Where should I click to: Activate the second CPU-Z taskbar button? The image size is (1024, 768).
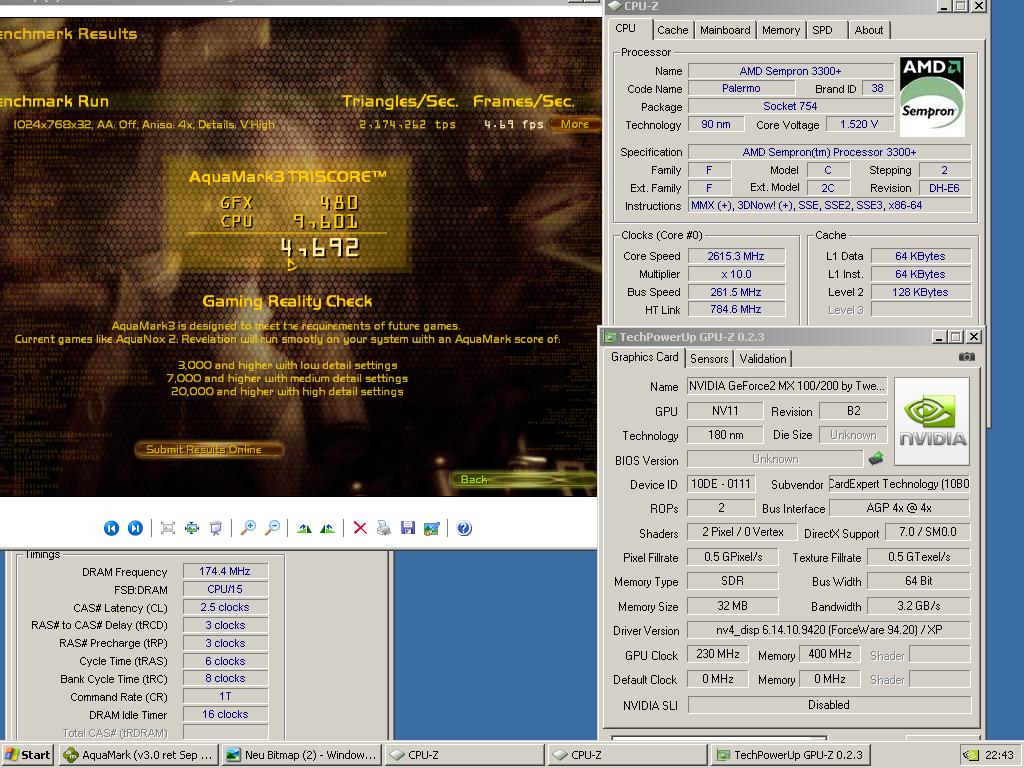point(627,755)
